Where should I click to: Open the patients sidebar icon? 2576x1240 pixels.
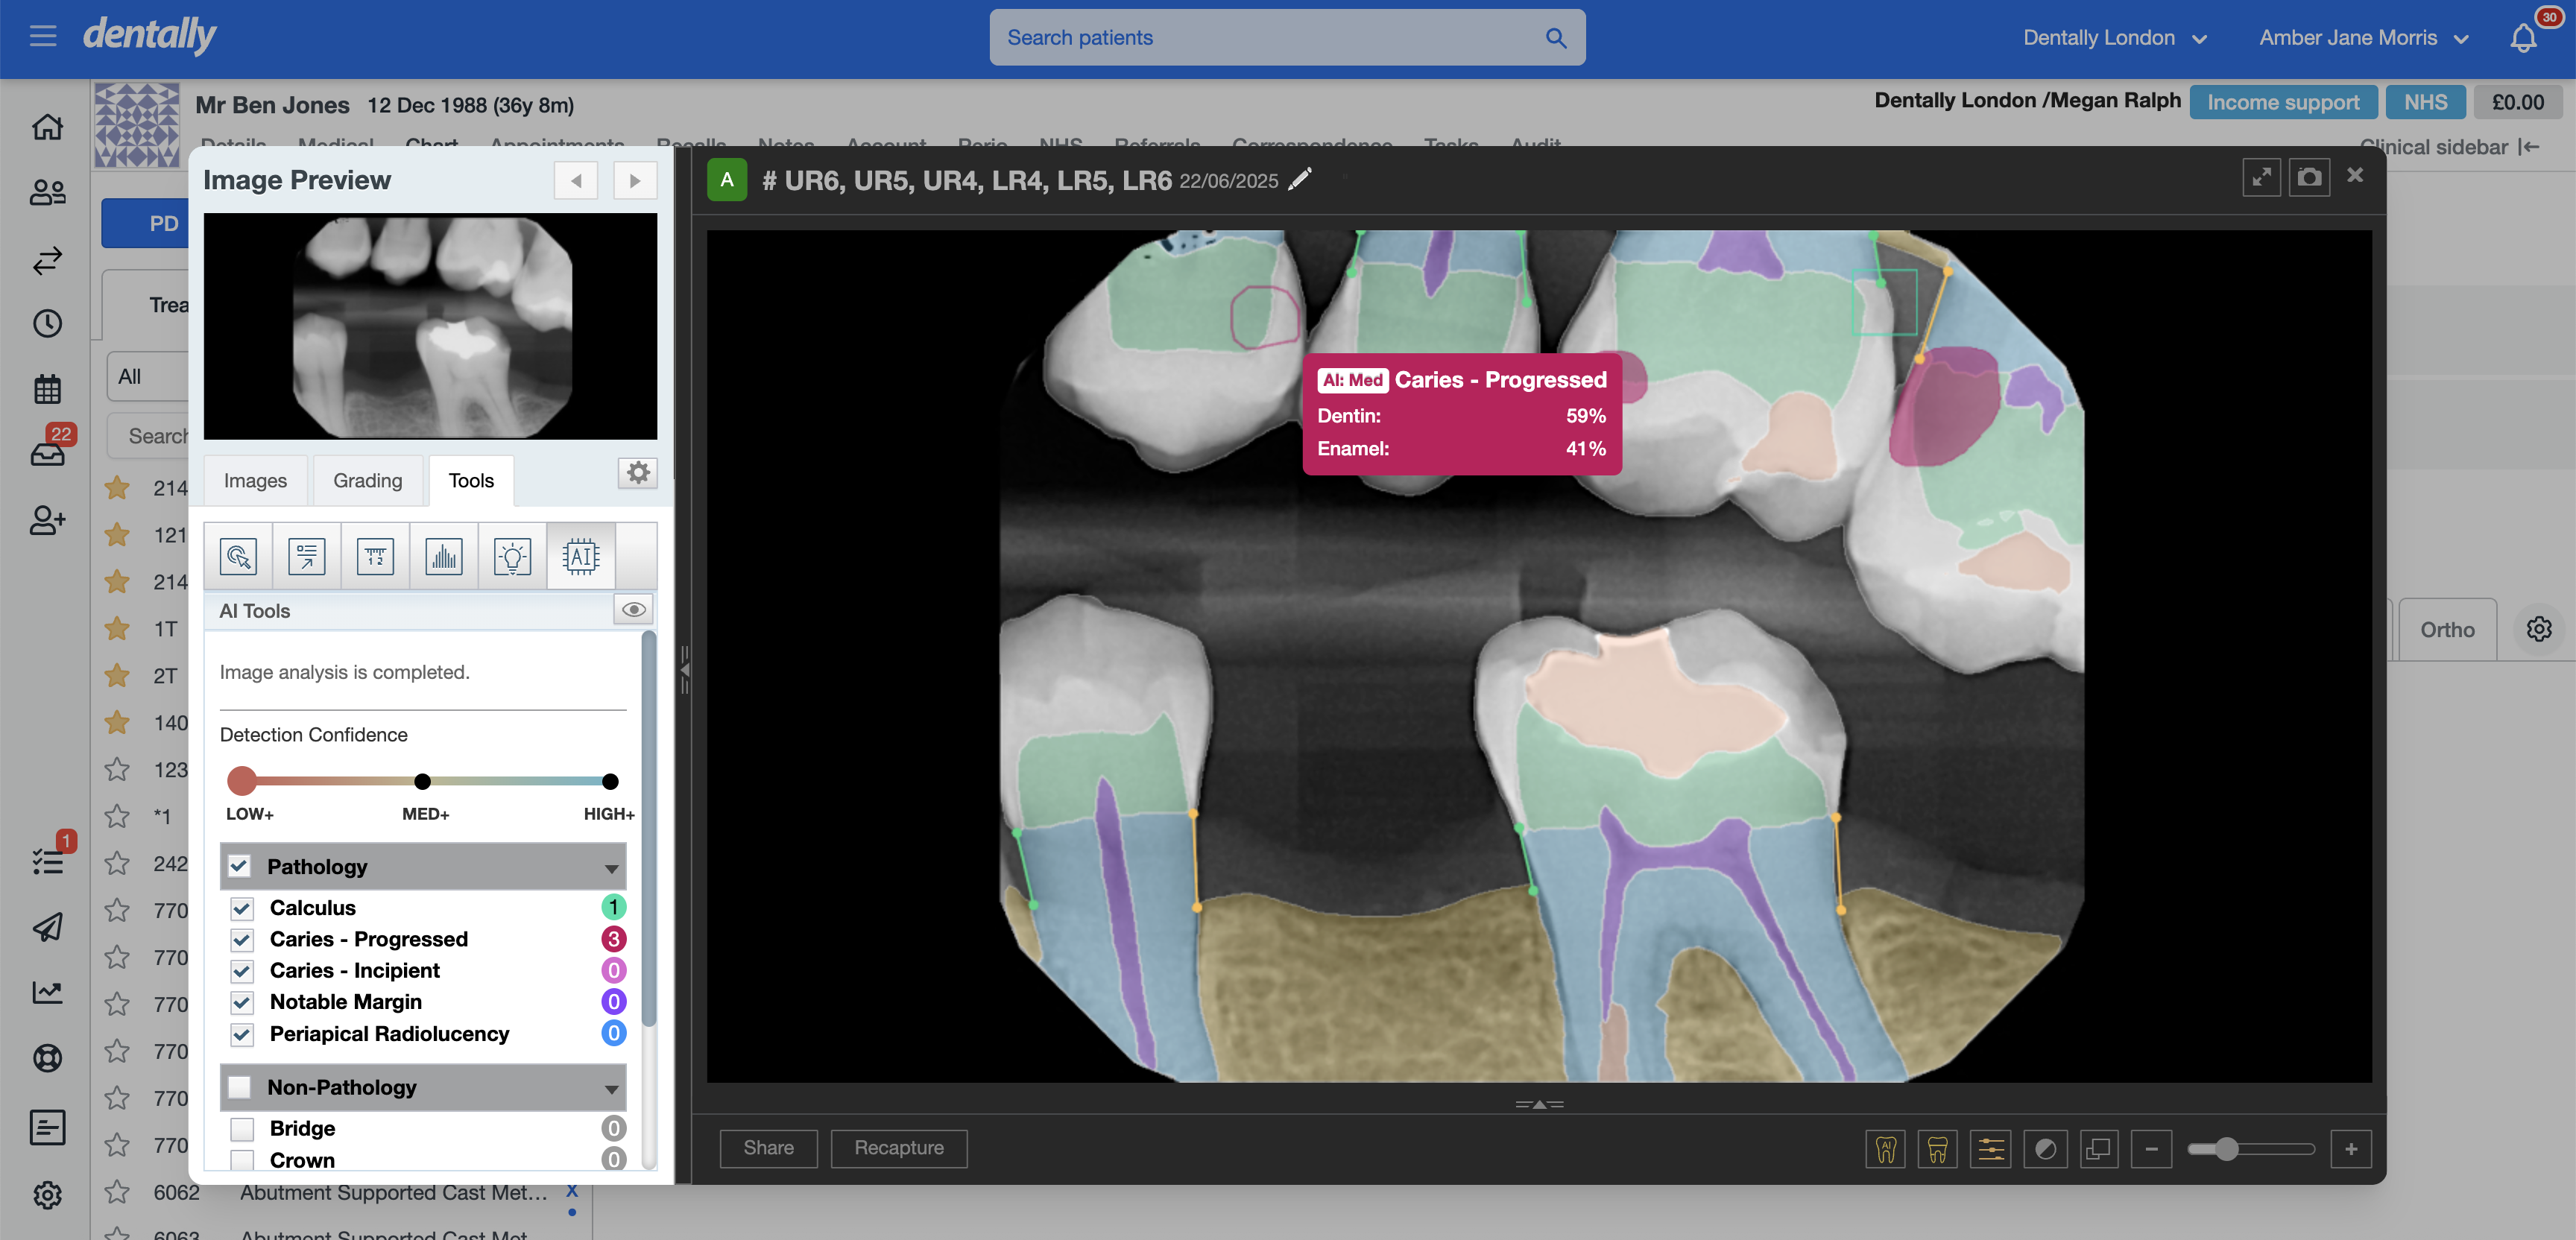[47, 192]
